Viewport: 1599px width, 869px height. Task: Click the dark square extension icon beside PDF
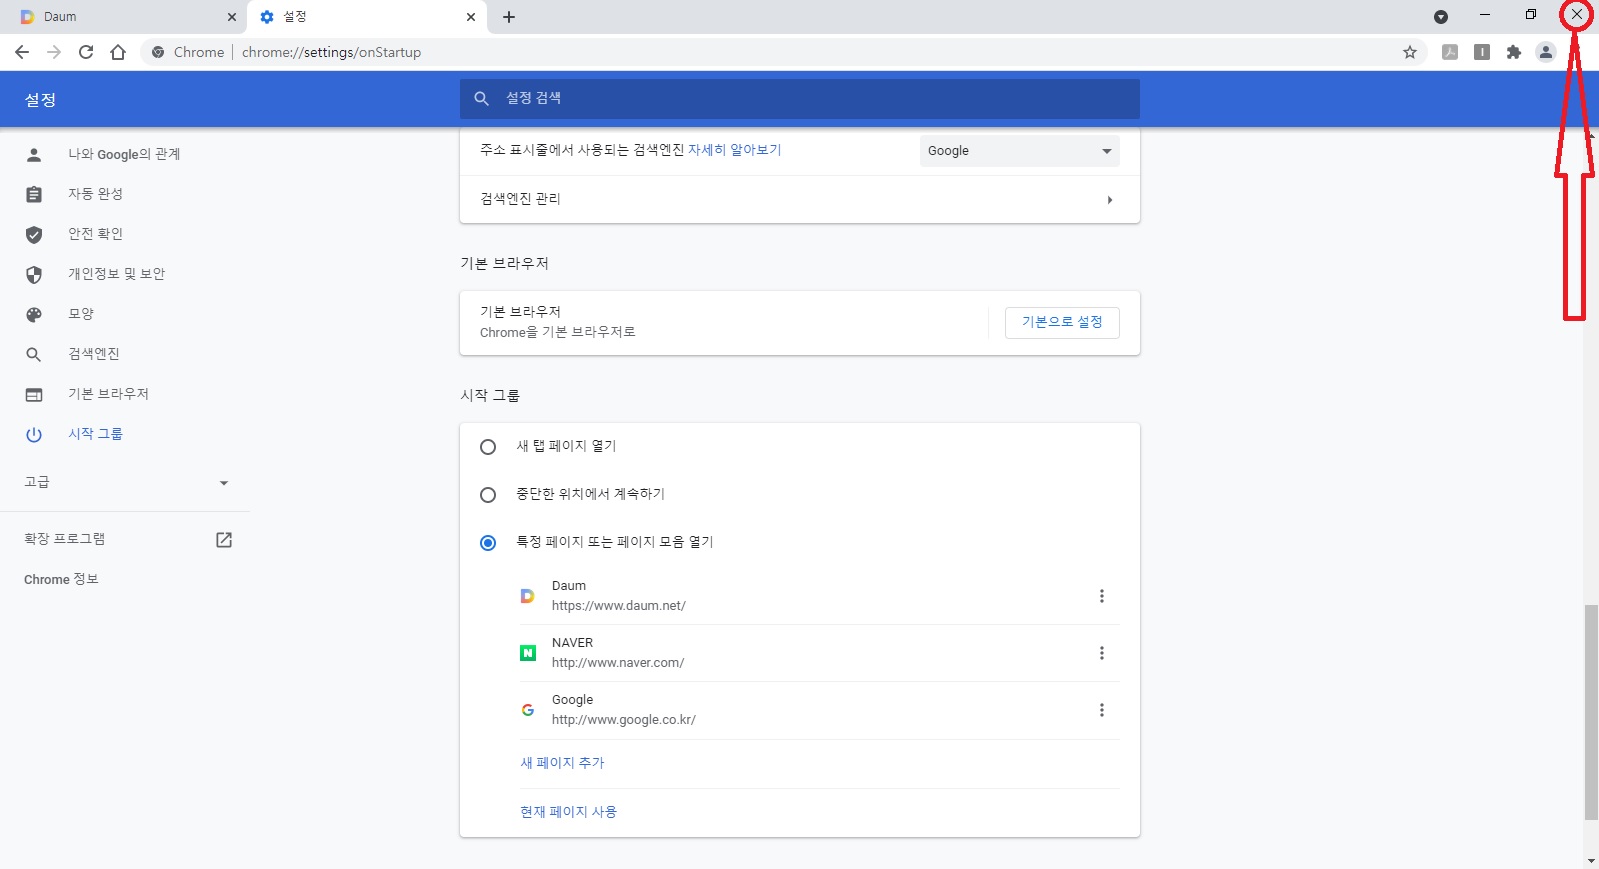1482,52
